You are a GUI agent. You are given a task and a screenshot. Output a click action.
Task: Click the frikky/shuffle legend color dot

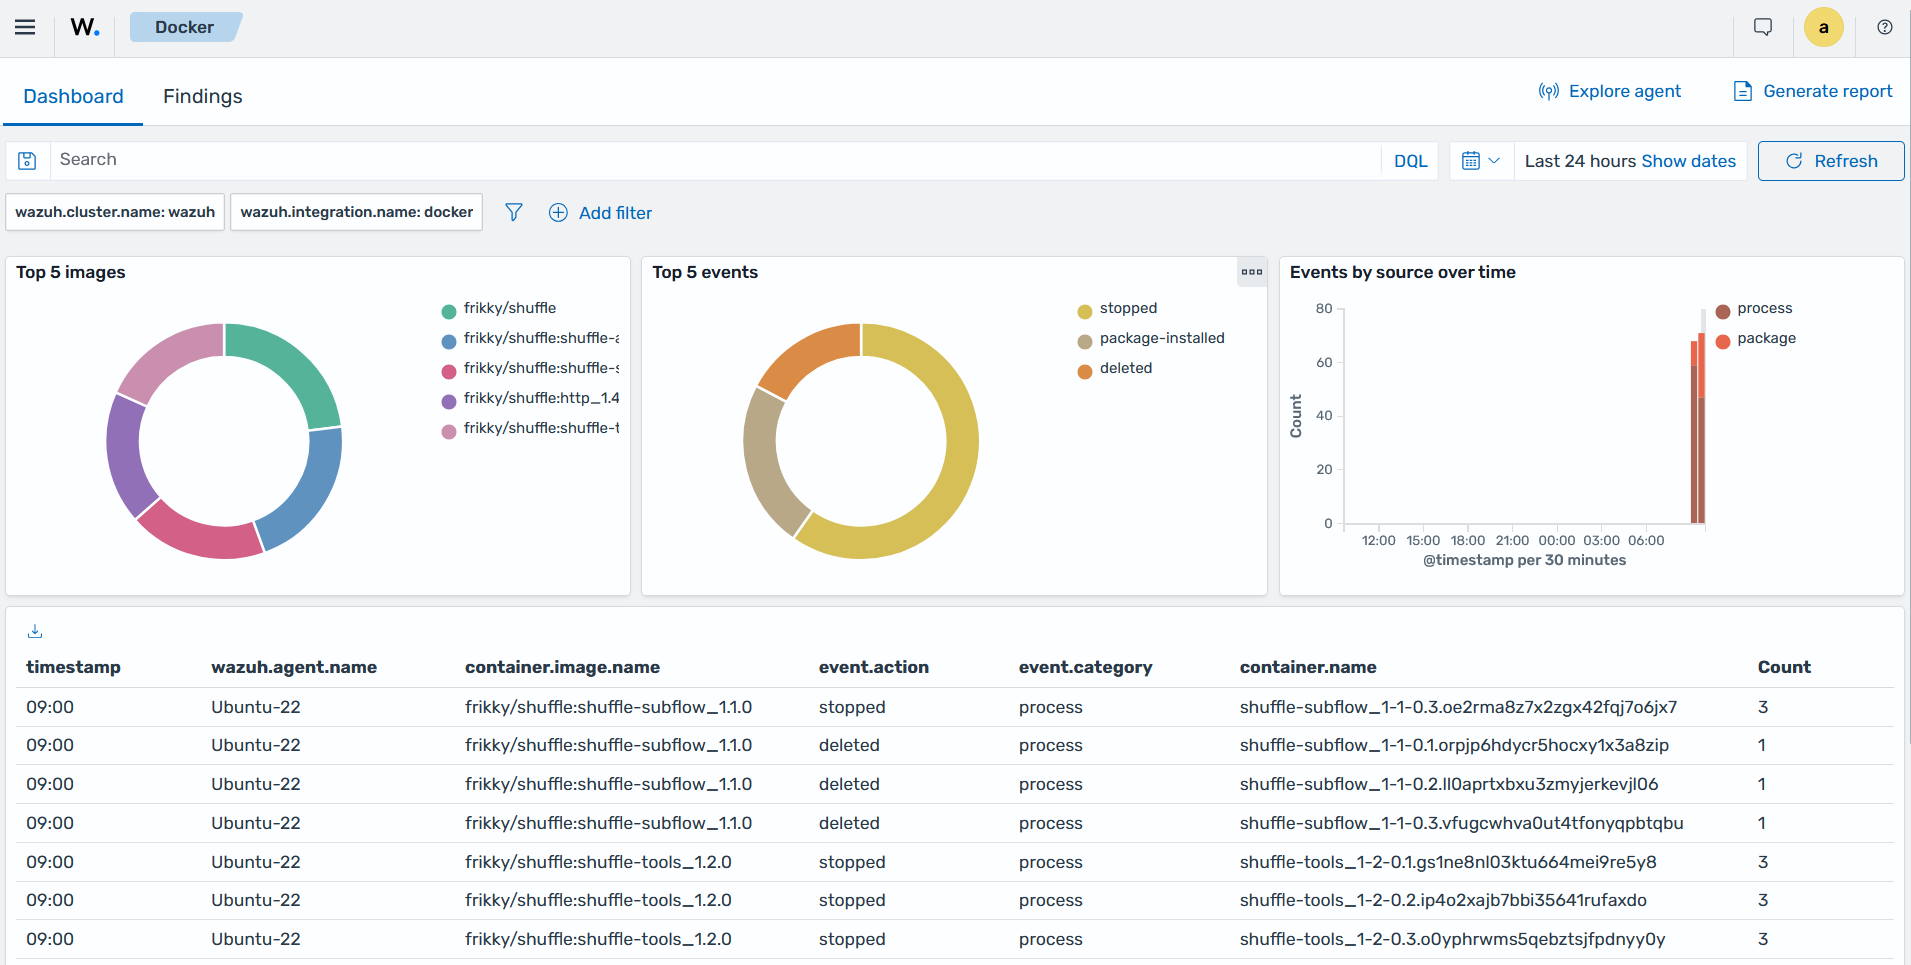(449, 311)
